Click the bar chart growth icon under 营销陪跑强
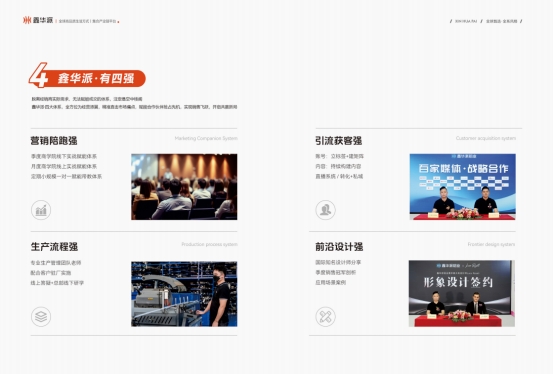This screenshot has height=374, width=553. pos(41,210)
